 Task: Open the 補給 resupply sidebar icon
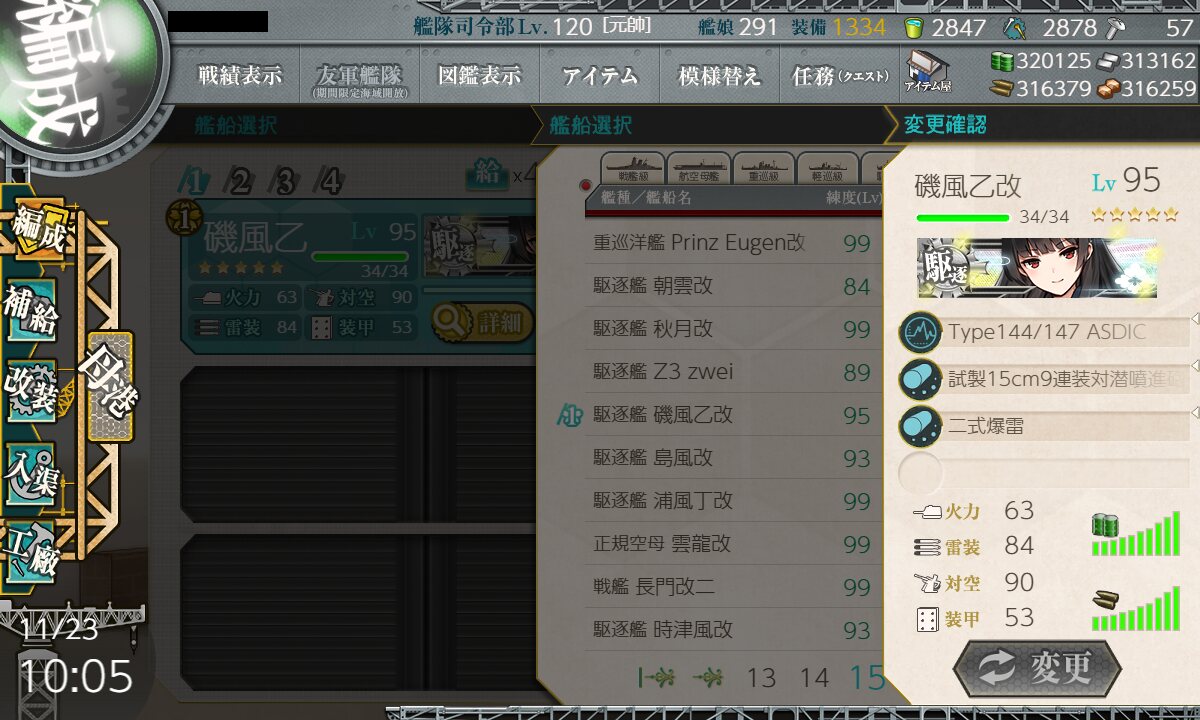(x=31, y=311)
